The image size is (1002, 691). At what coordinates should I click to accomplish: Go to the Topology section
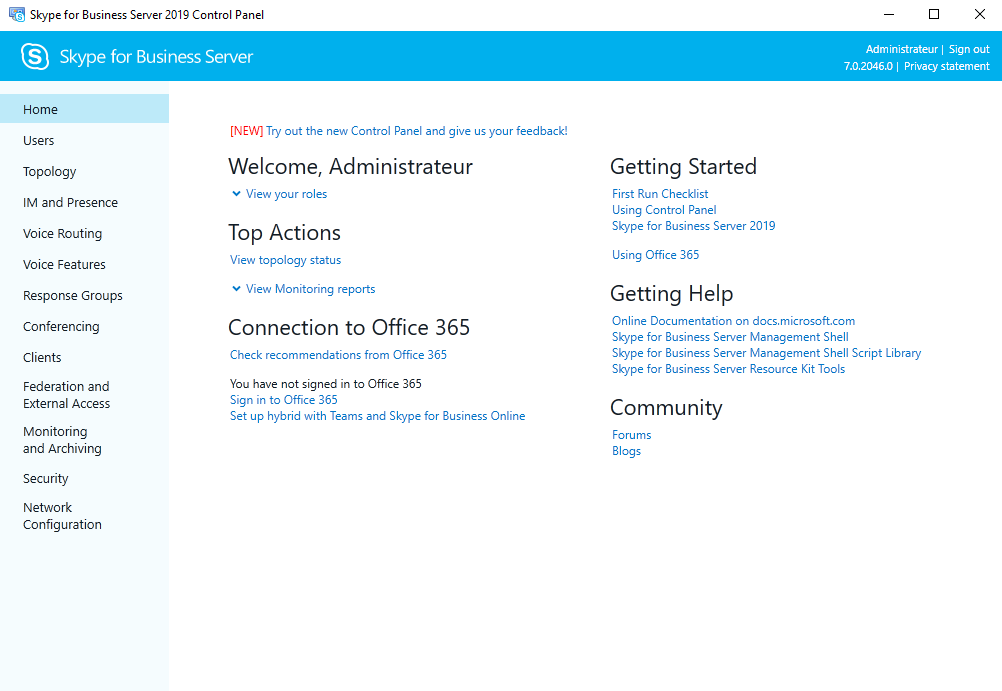tap(84, 171)
